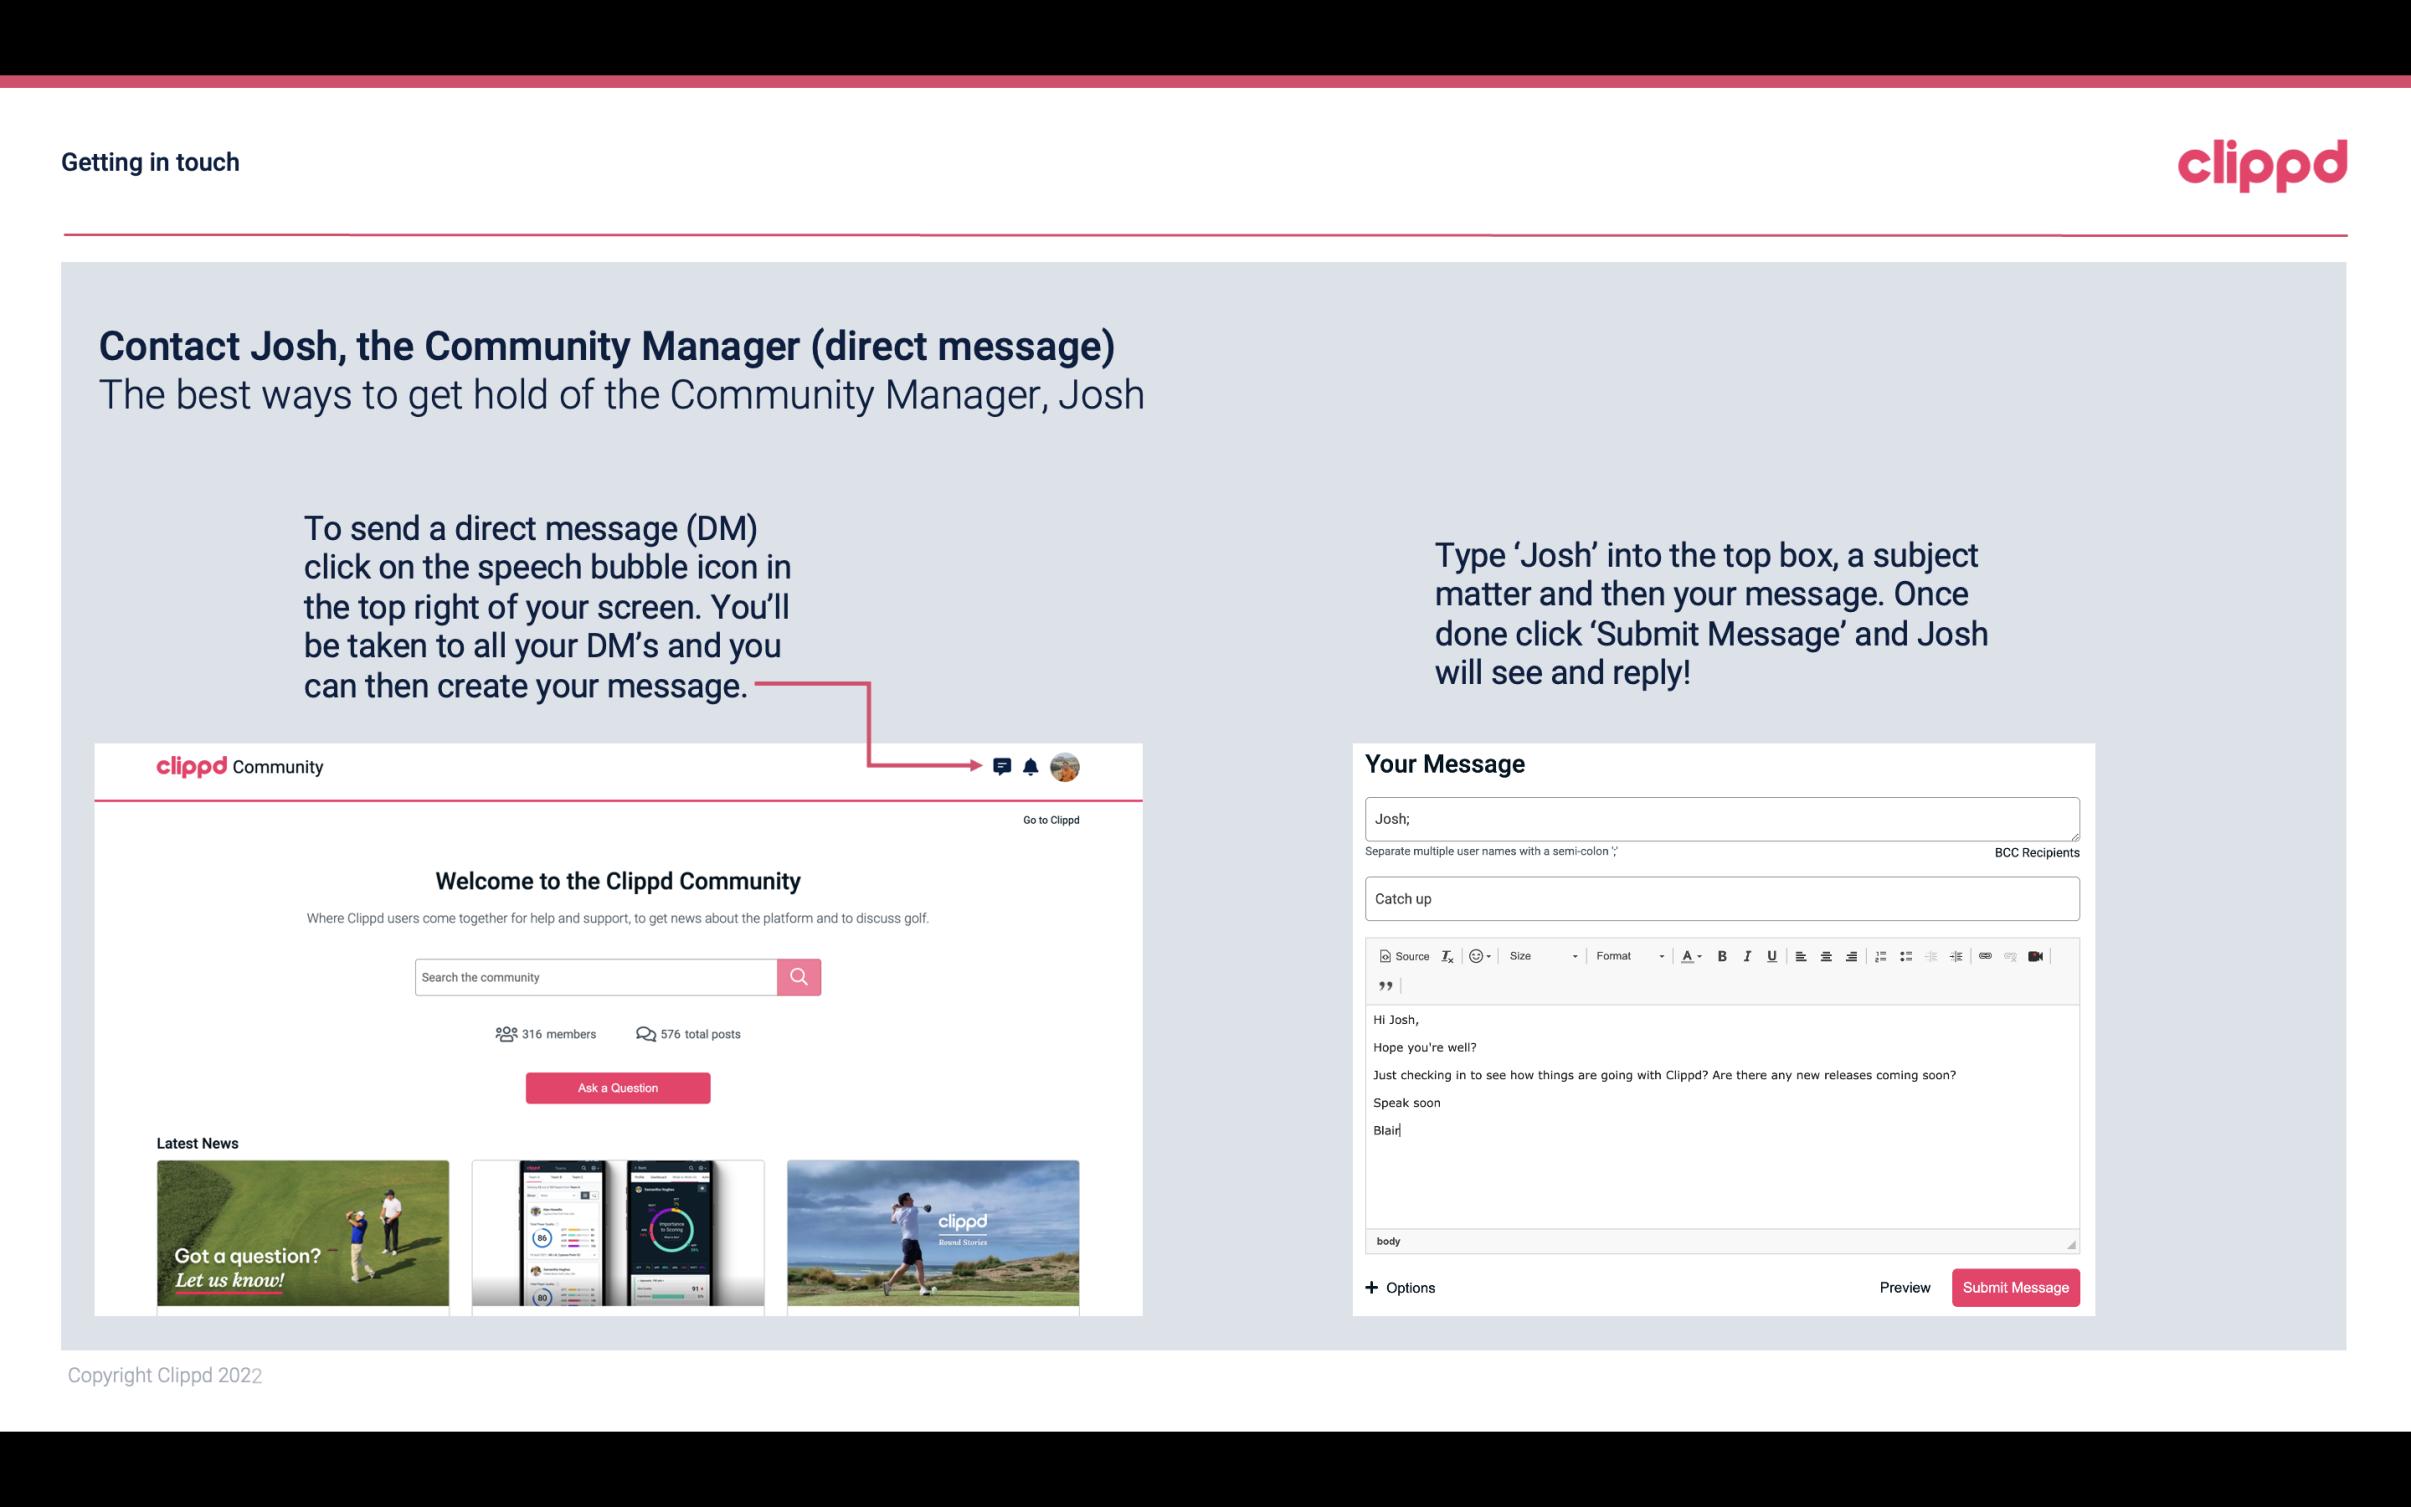The width and height of the screenshot is (2411, 1507).
Task: Click the Preview button
Action: pos(1904,1288)
